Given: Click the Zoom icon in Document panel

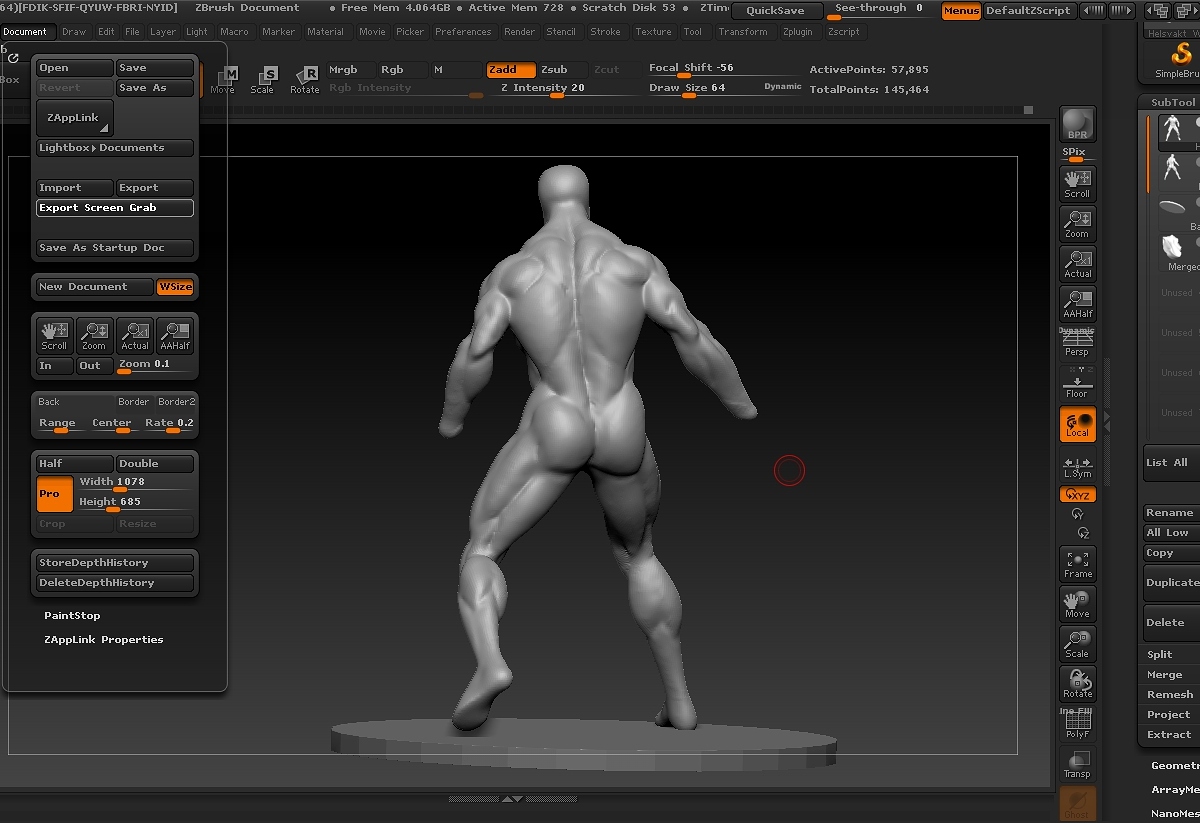Looking at the screenshot, I should pyautogui.click(x=94, y=335).
